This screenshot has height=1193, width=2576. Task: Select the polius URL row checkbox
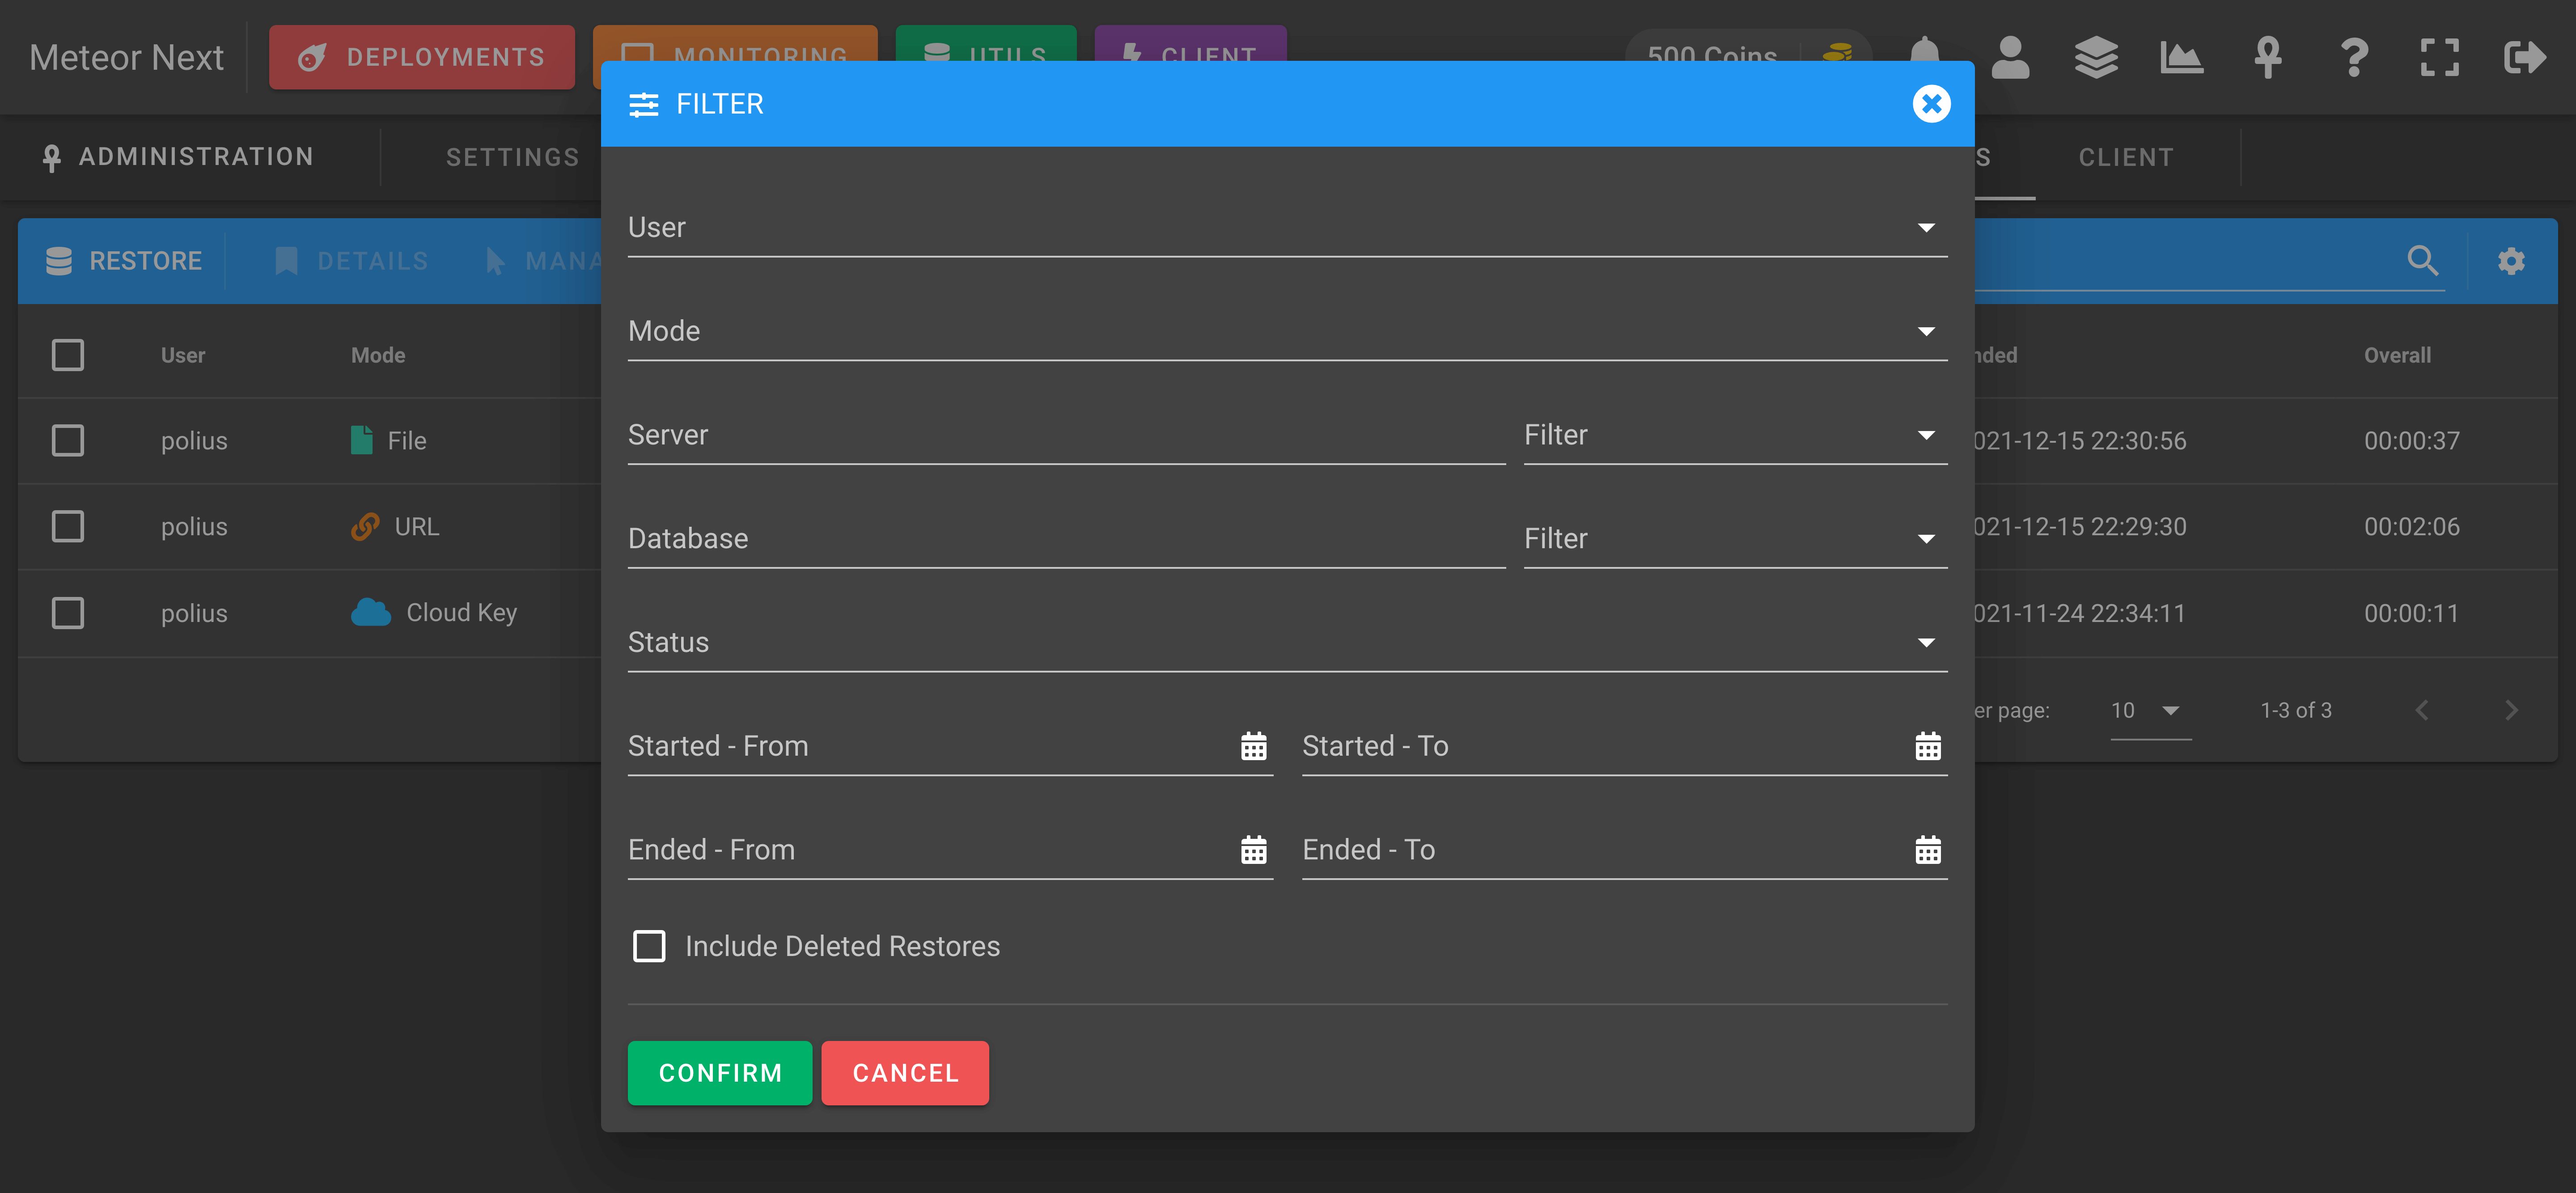pyautogui.click(x=68, y=526)
